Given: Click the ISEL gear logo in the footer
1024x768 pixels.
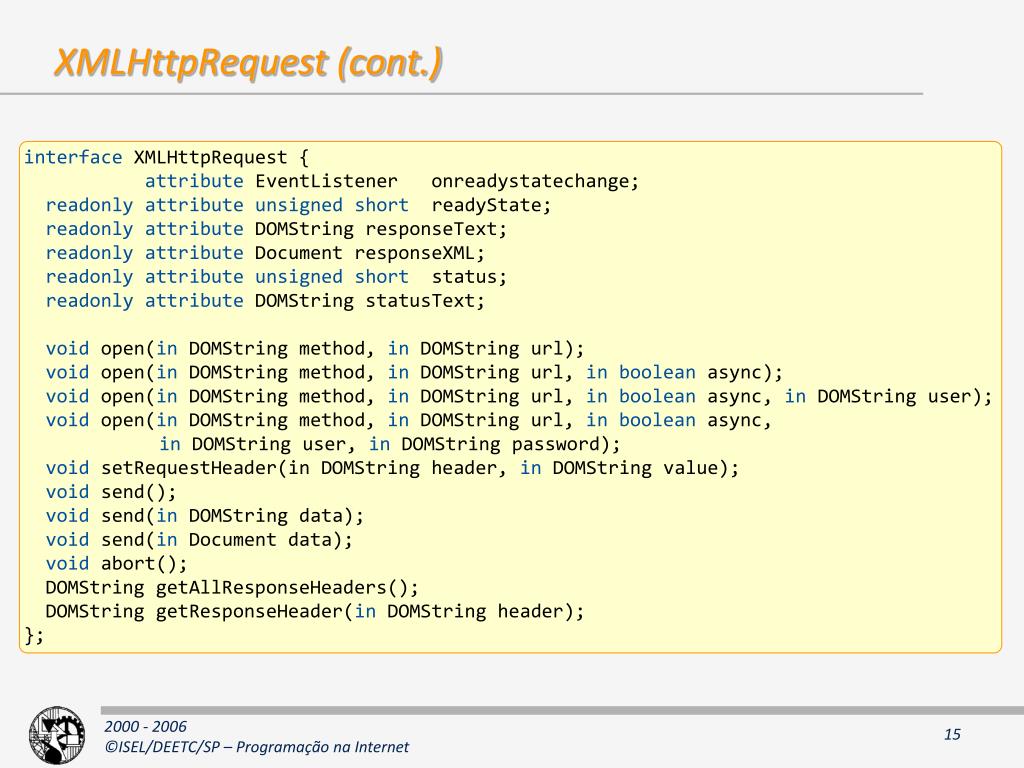Looking at the screenshot, I should [57, 735].
